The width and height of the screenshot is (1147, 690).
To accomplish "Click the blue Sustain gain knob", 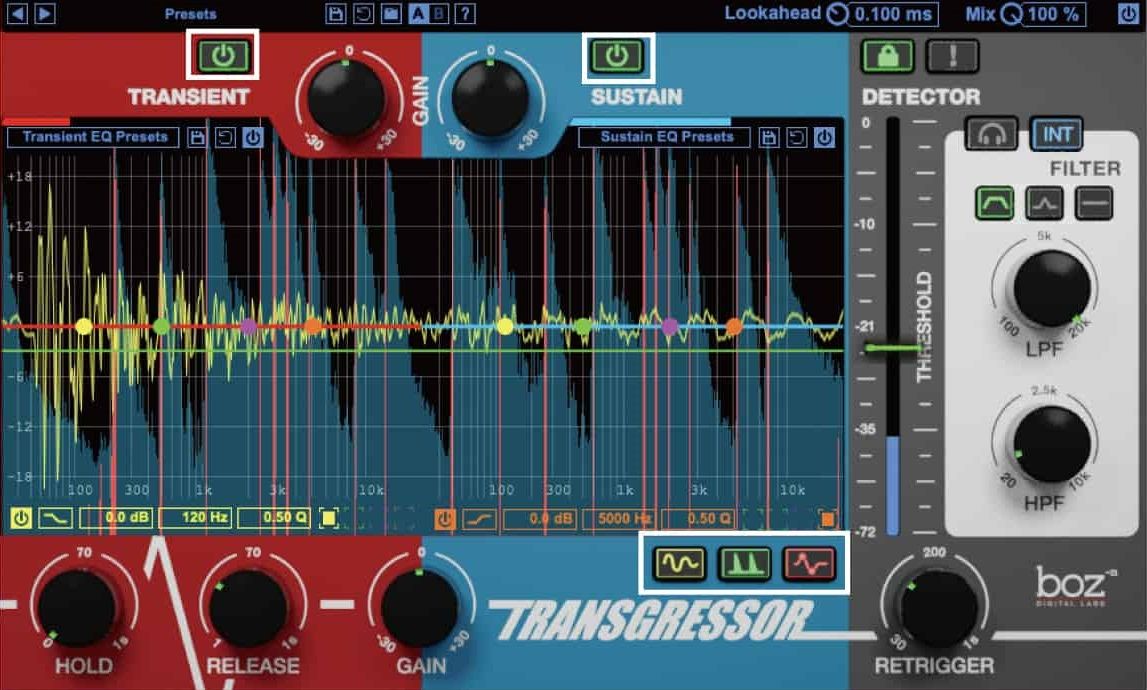I will [x=489, y=97].
